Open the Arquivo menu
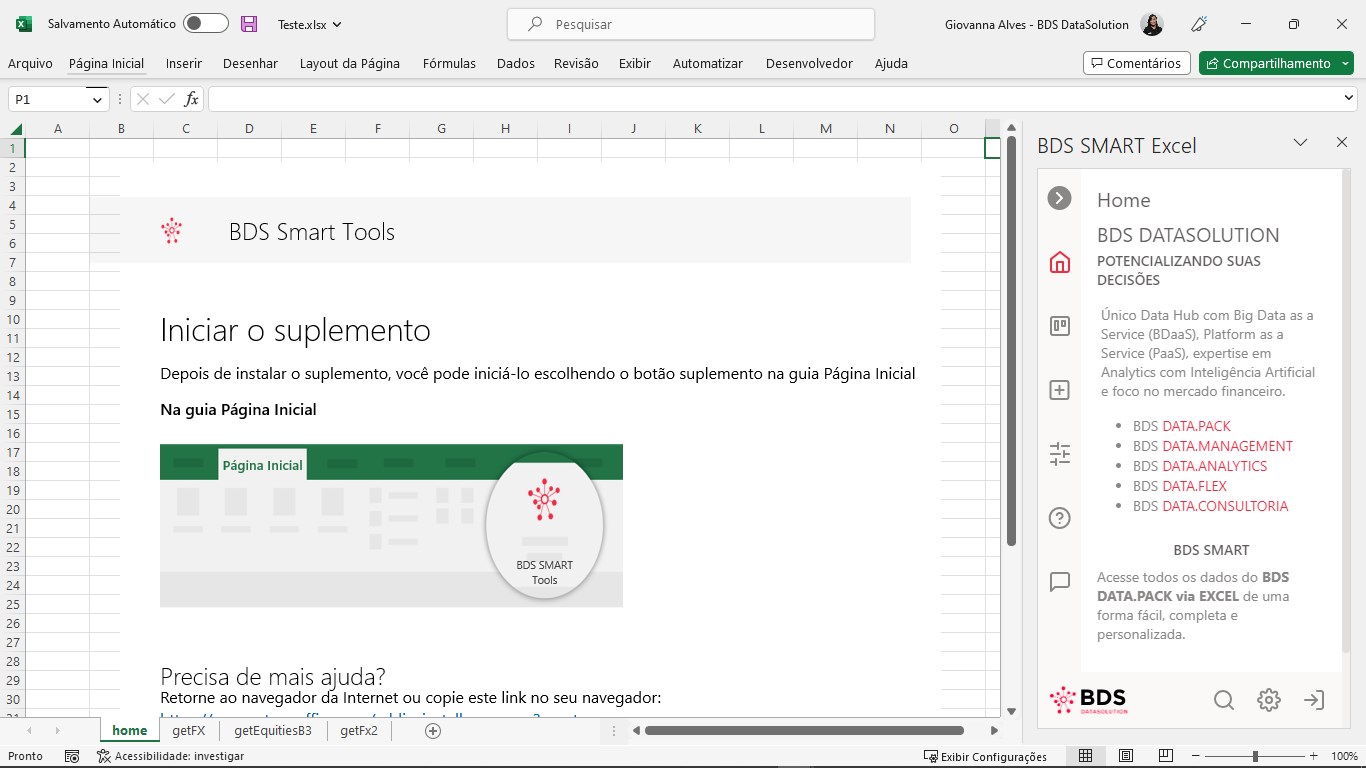Viewport: 1366px width, 768px height. tap(30, 63)
